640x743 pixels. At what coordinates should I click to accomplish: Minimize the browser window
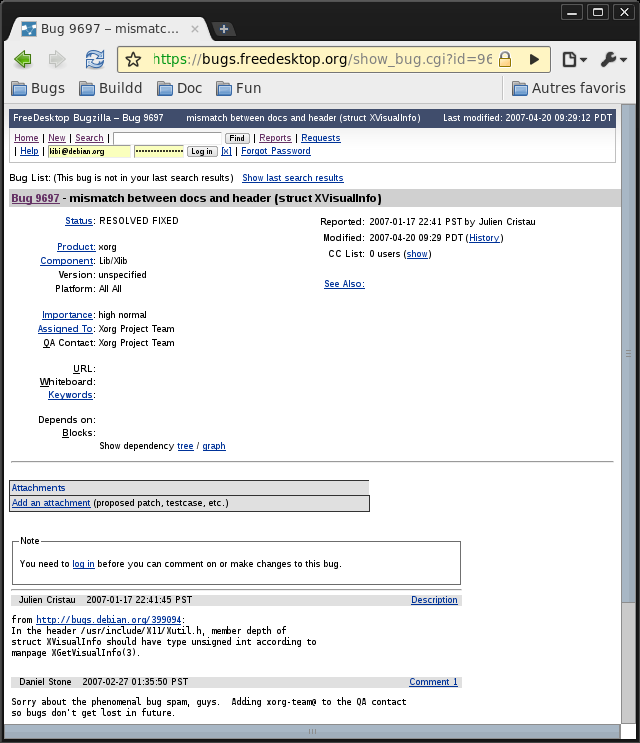(x=572, y=12)
